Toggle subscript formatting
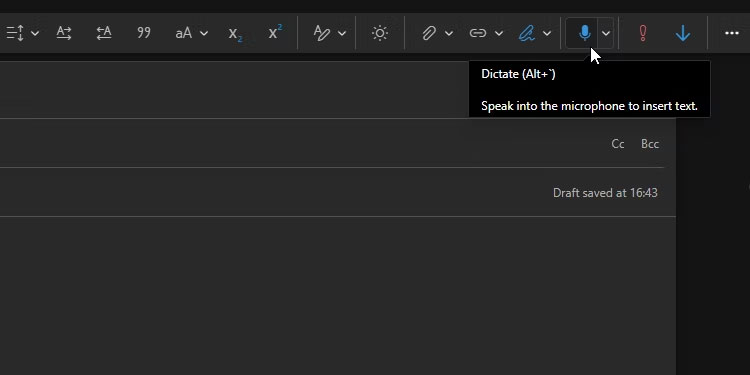The height and width of the screenshot is (375, 750). tap(235, 33)
